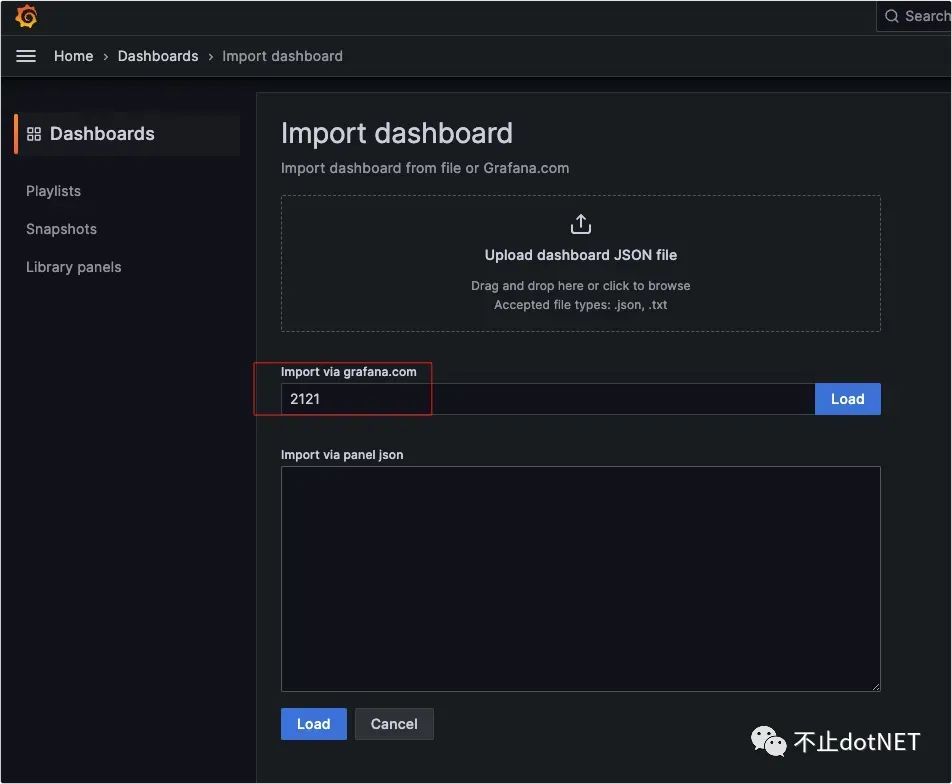Screen dimensions: 952x784
Task: Select Snapshots in the sidebar
Action: 61,229
